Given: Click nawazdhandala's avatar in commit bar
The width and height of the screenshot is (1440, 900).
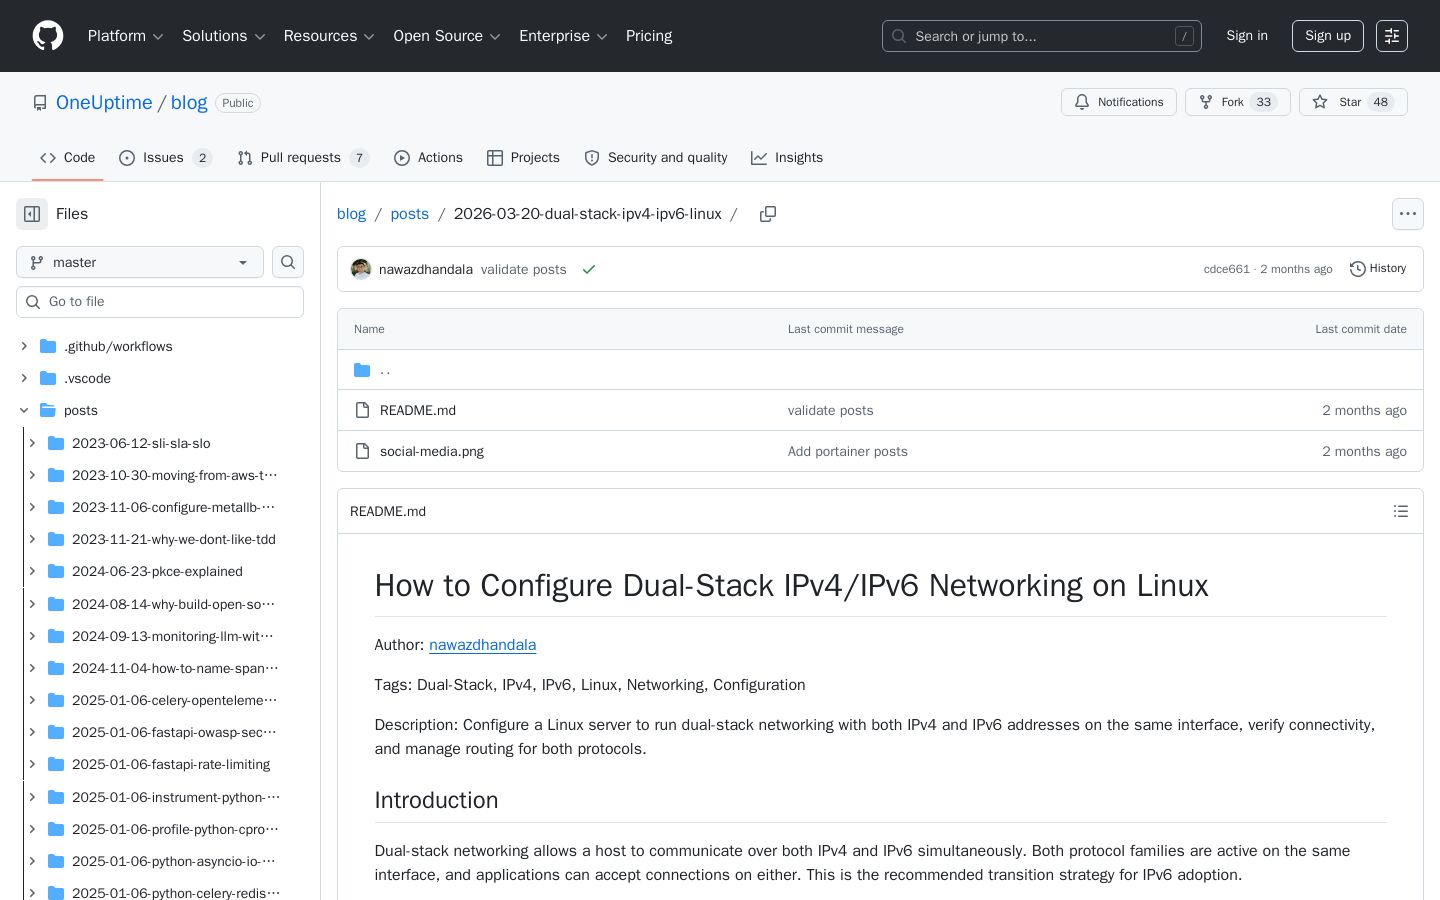Looking at the screenshot, I should point(361,269).
